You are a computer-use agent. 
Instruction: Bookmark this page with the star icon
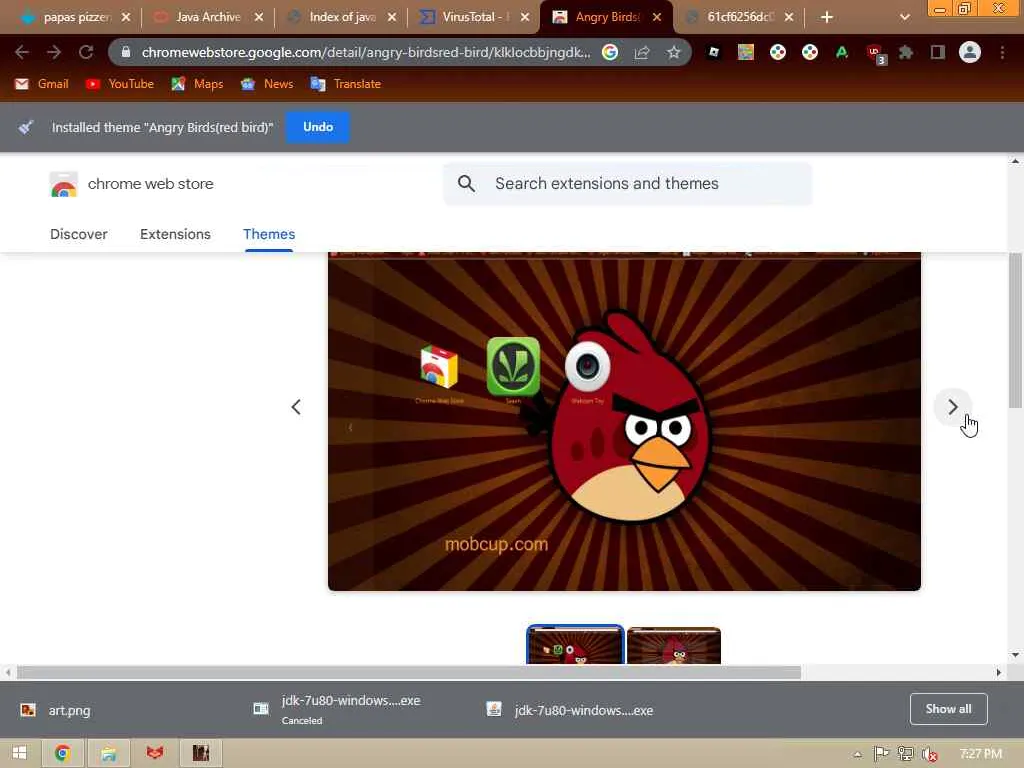(673, 52)
